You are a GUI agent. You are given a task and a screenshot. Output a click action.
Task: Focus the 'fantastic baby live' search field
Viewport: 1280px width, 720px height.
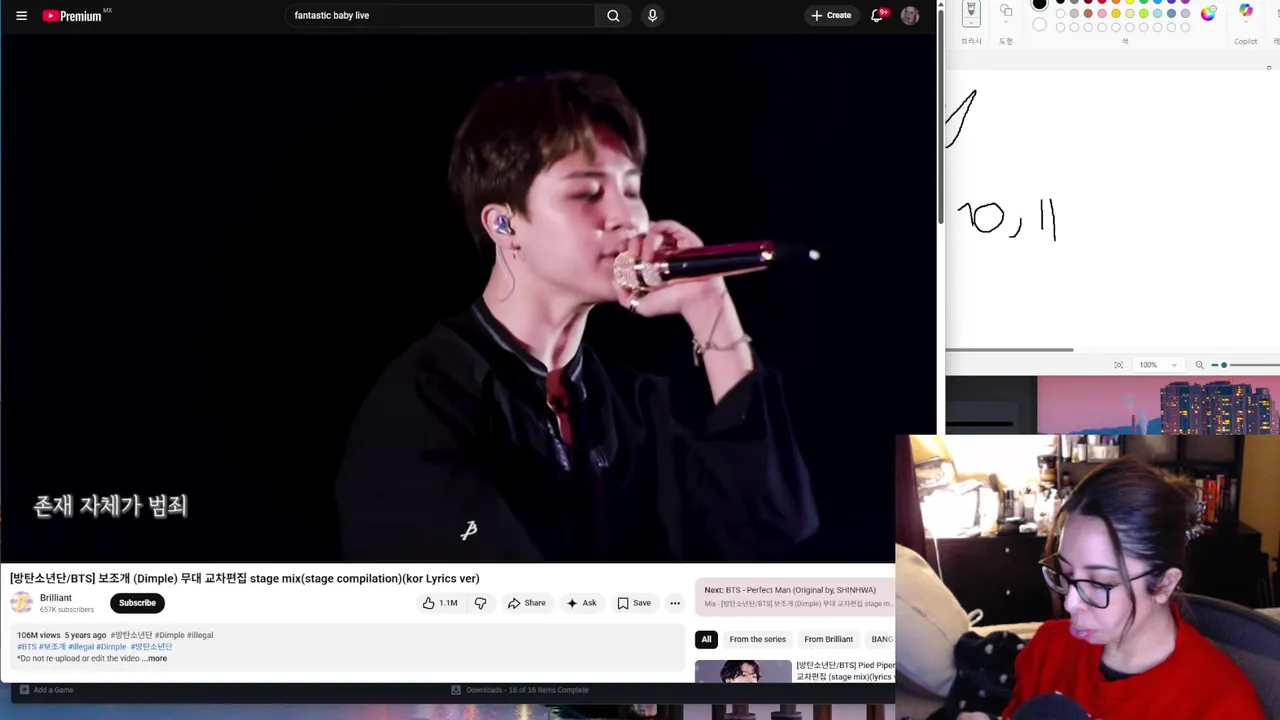(x=440, y=15)
